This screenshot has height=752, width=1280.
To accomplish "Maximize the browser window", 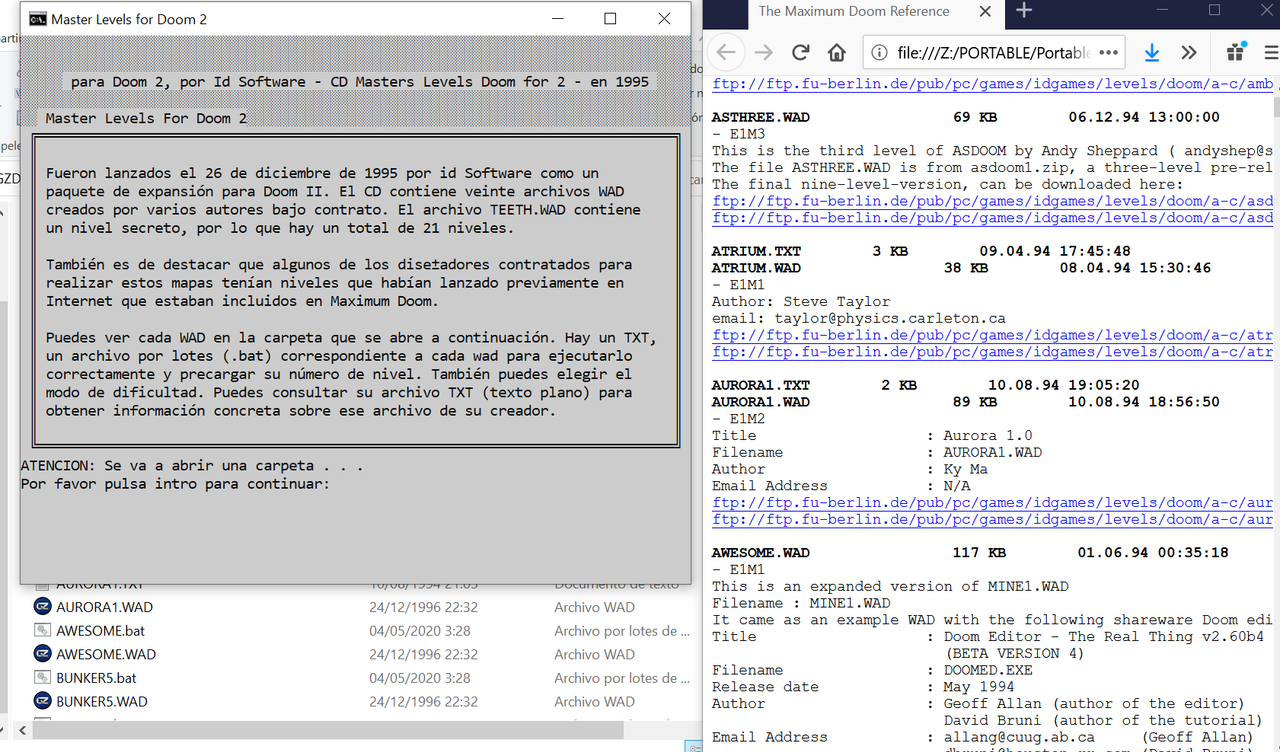I will click(1214, 11).
